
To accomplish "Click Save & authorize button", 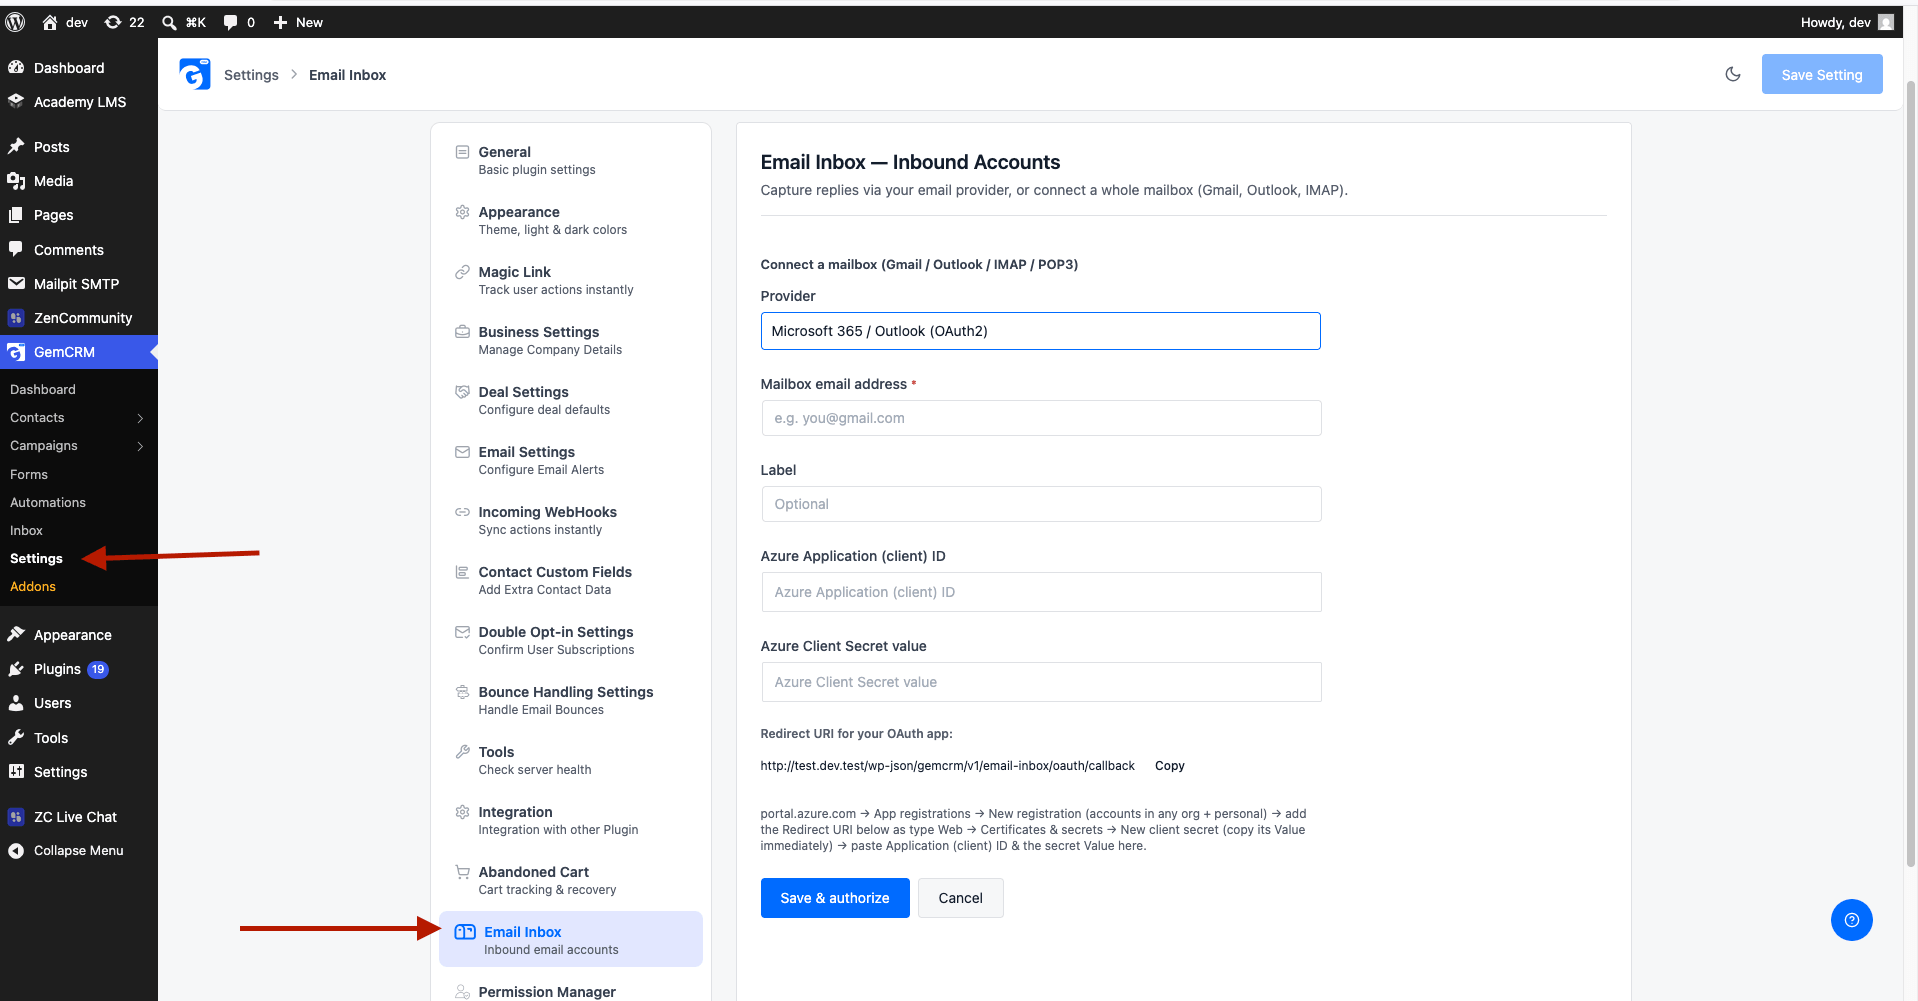I will pos(835,898).
